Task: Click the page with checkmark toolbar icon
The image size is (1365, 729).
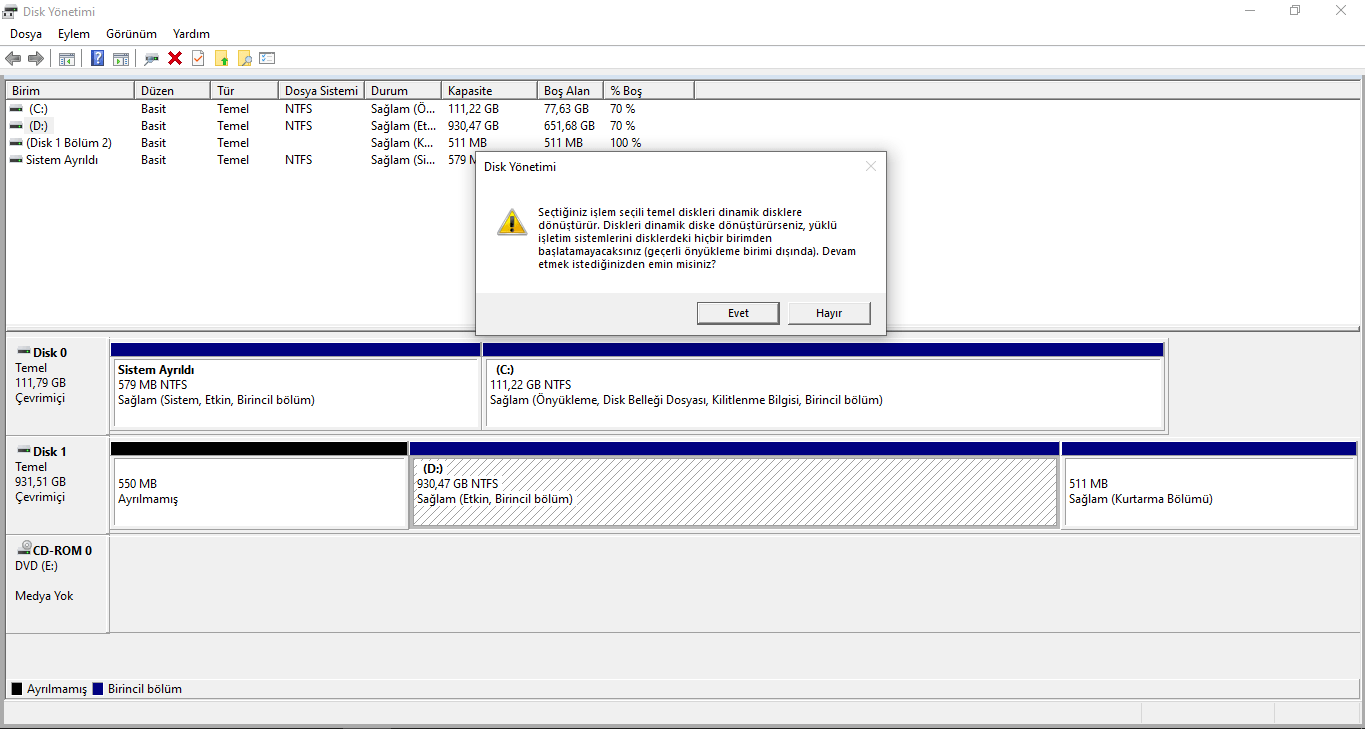Action: [198, 58]
